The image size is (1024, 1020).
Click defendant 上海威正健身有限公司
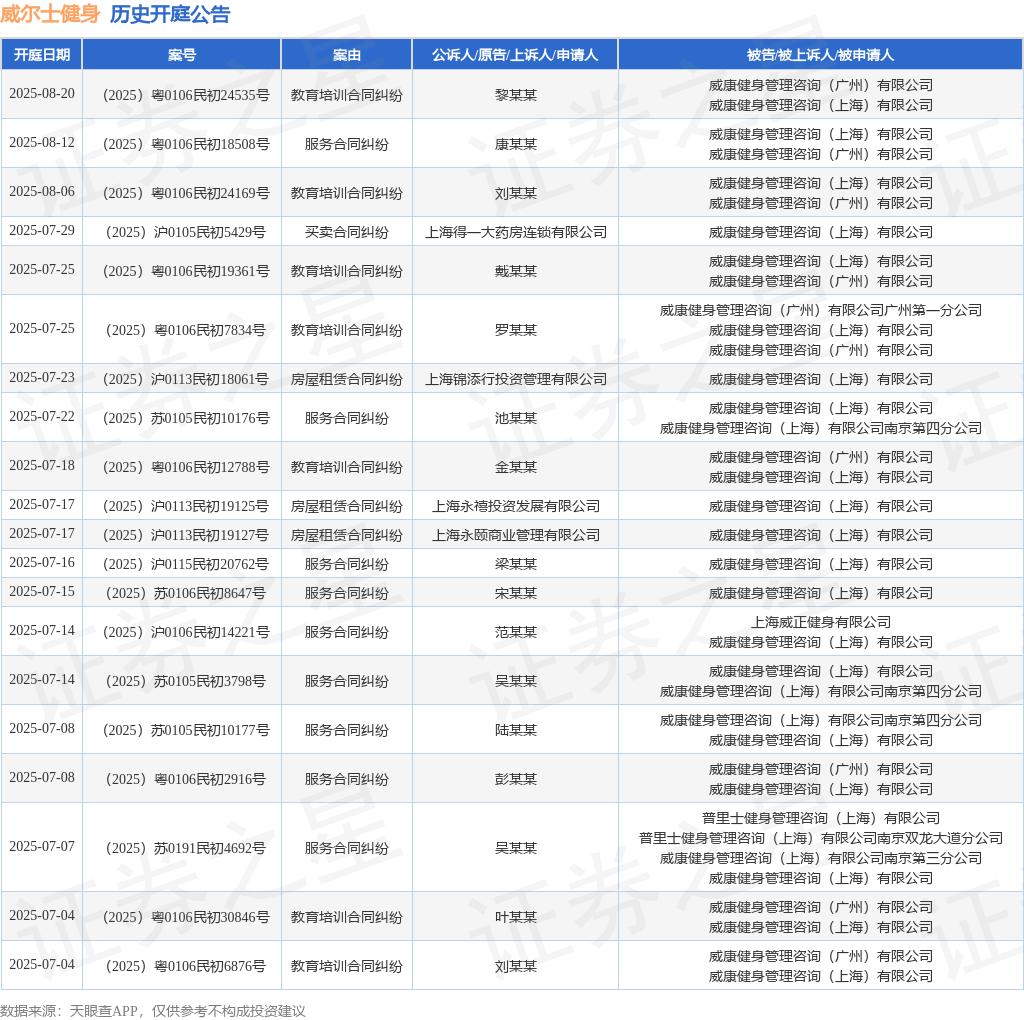coord(821,622)
